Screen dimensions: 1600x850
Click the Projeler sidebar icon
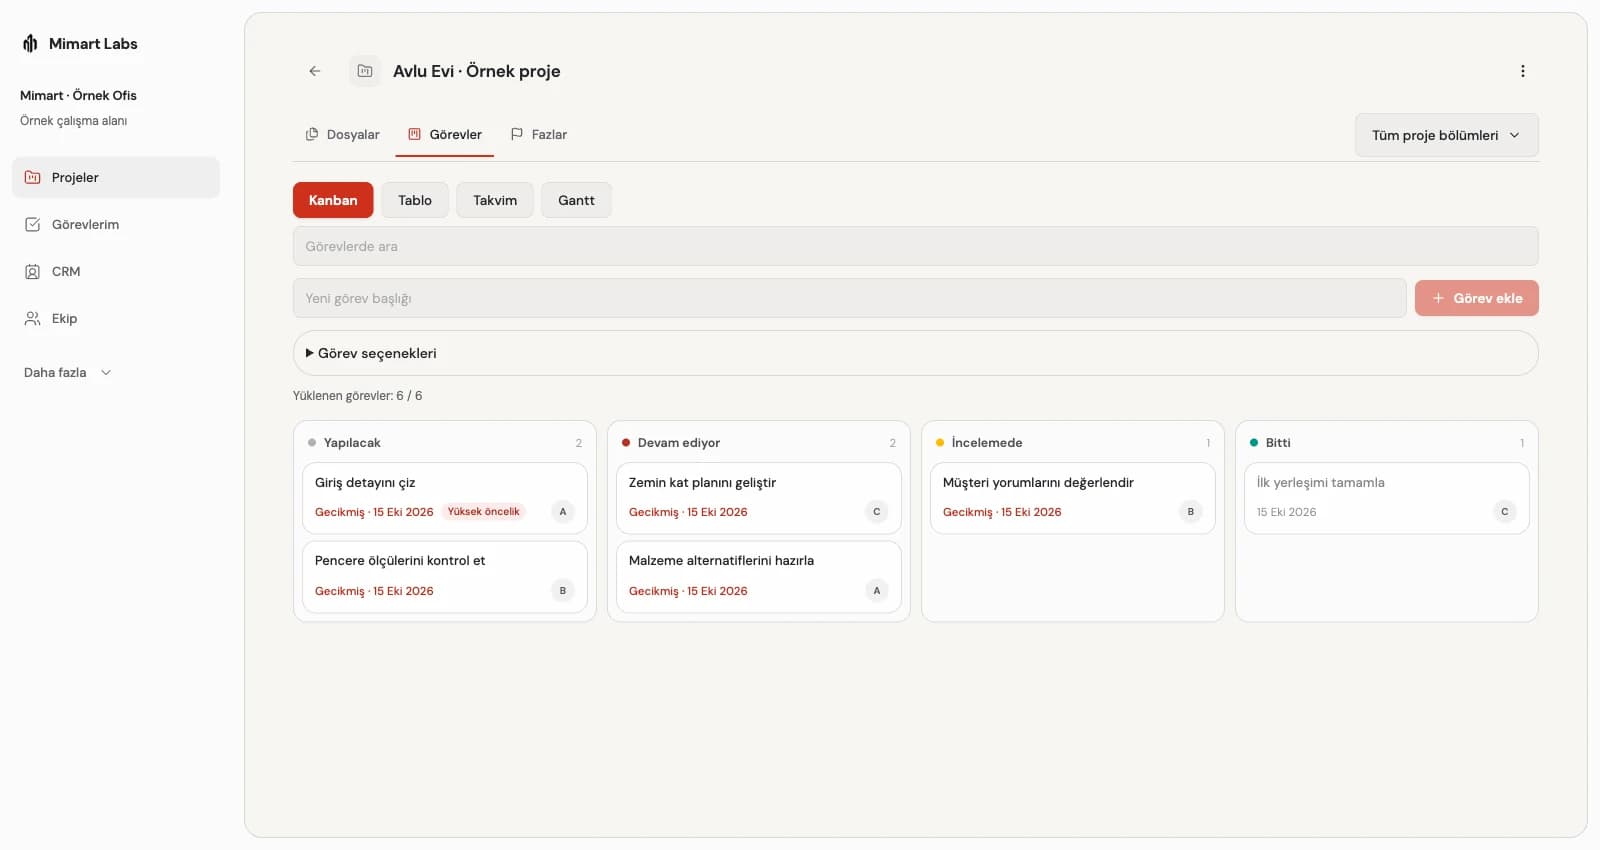pos(32,177)
